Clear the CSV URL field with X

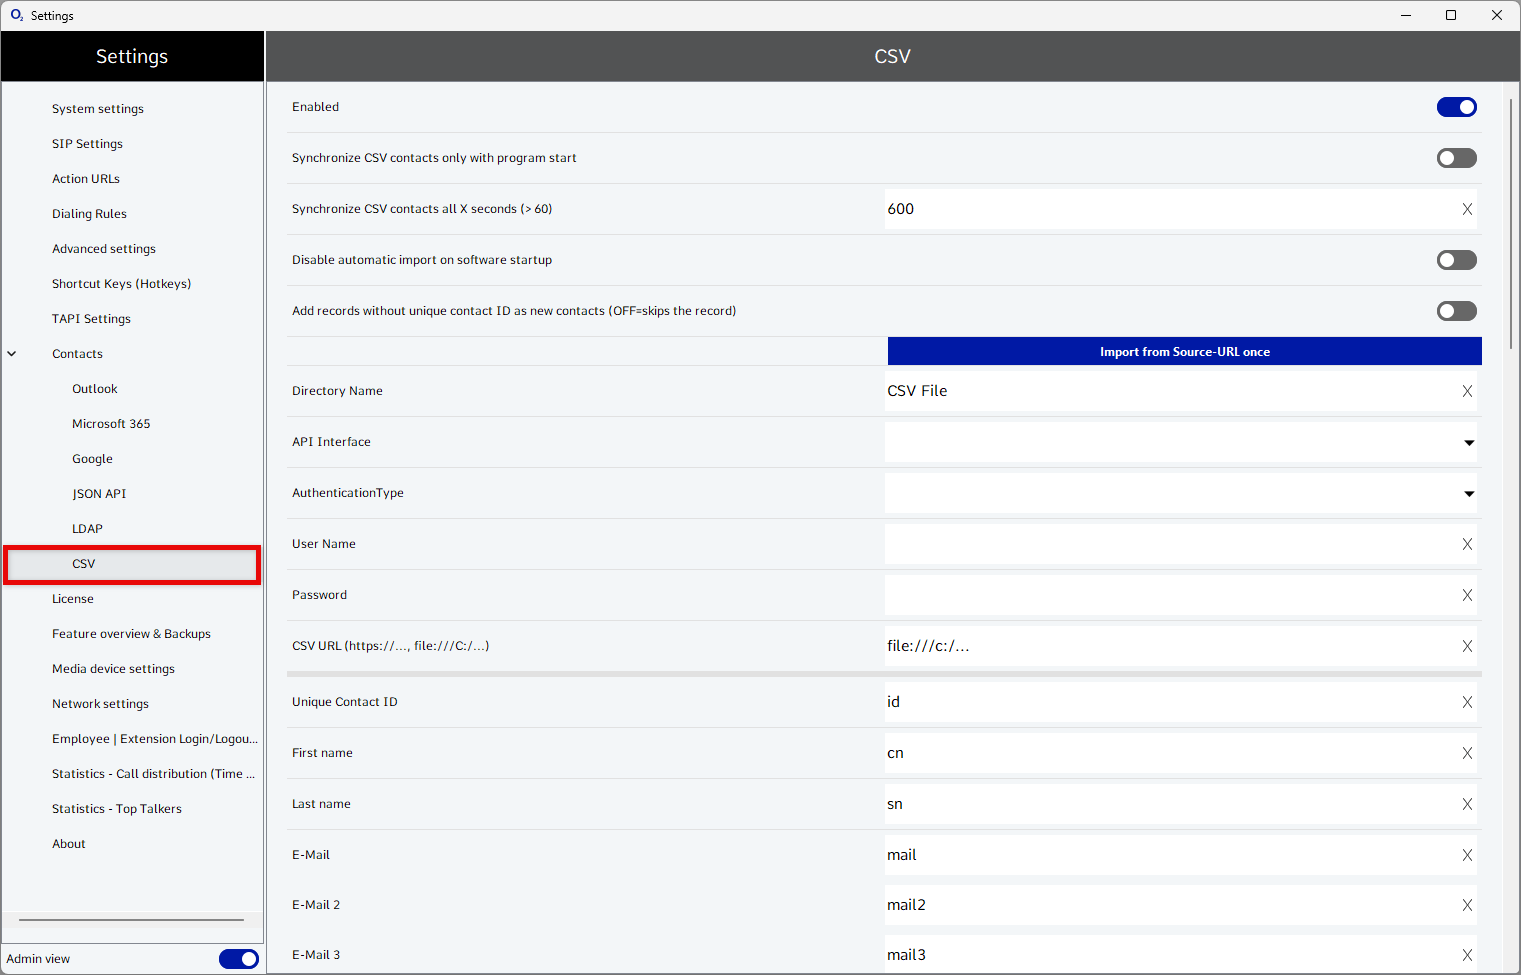click(x=1467, y=646)
